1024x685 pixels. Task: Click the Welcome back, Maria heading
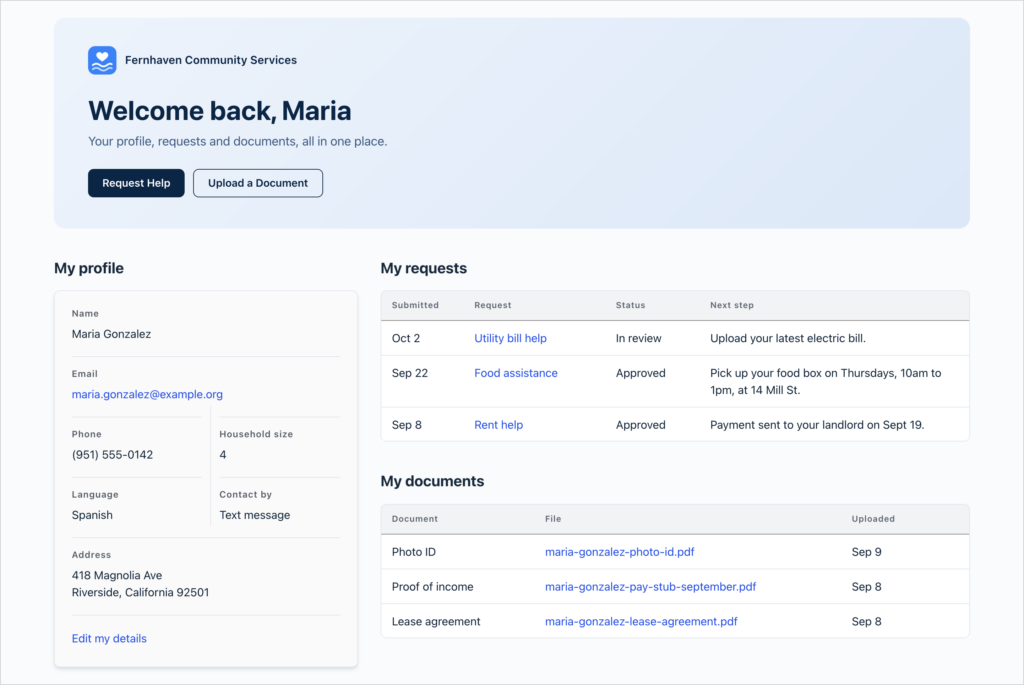219,111
